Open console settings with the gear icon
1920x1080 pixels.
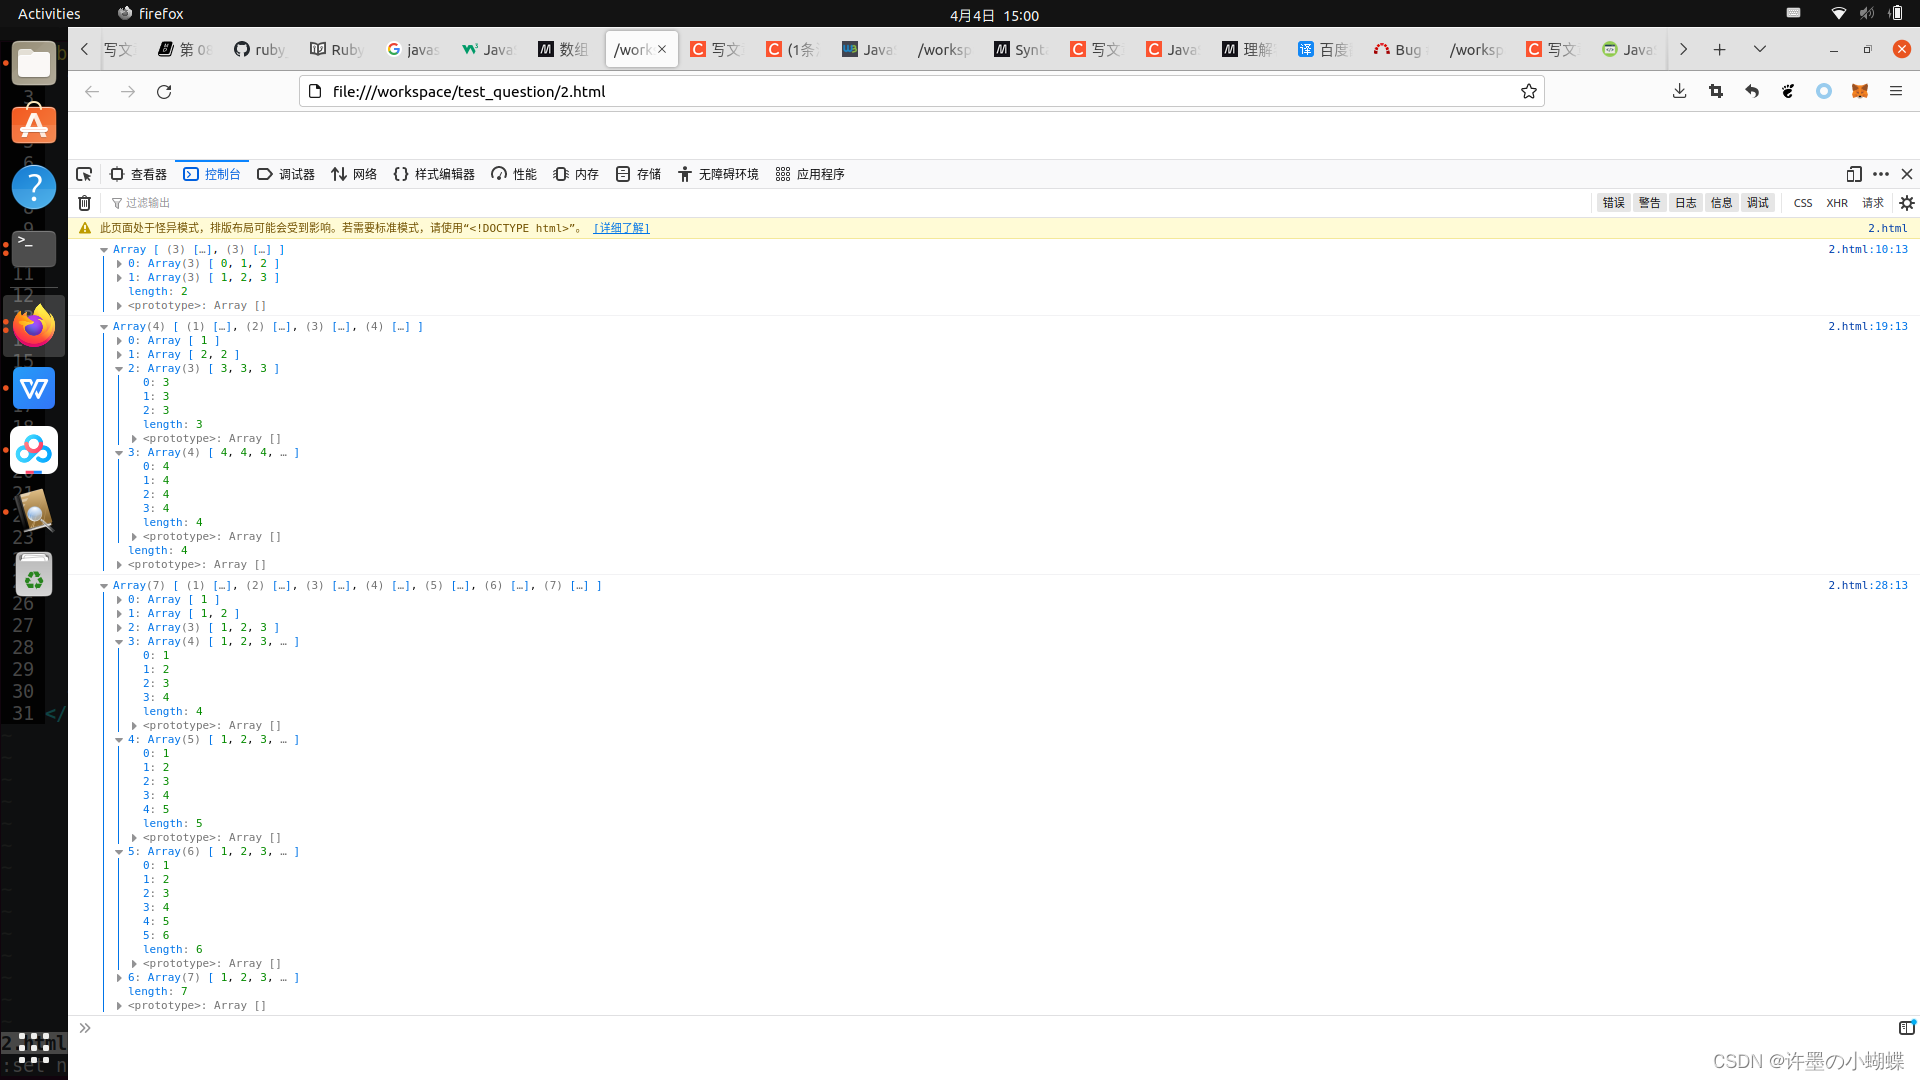tap(1906, 203)
